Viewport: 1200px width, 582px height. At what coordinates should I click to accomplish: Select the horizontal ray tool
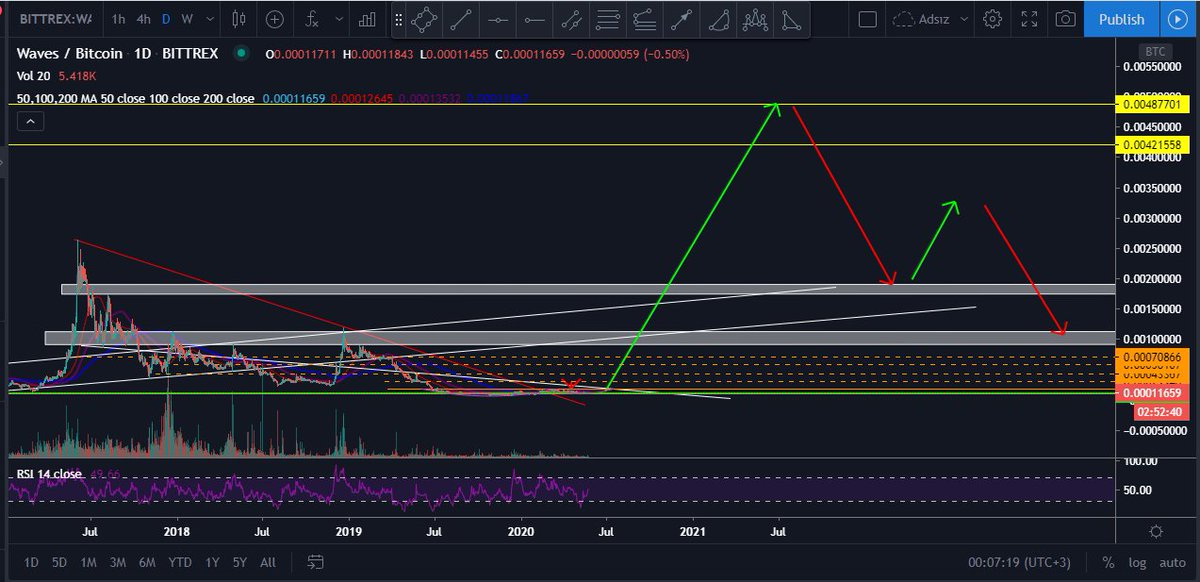[x=535, y=19]
